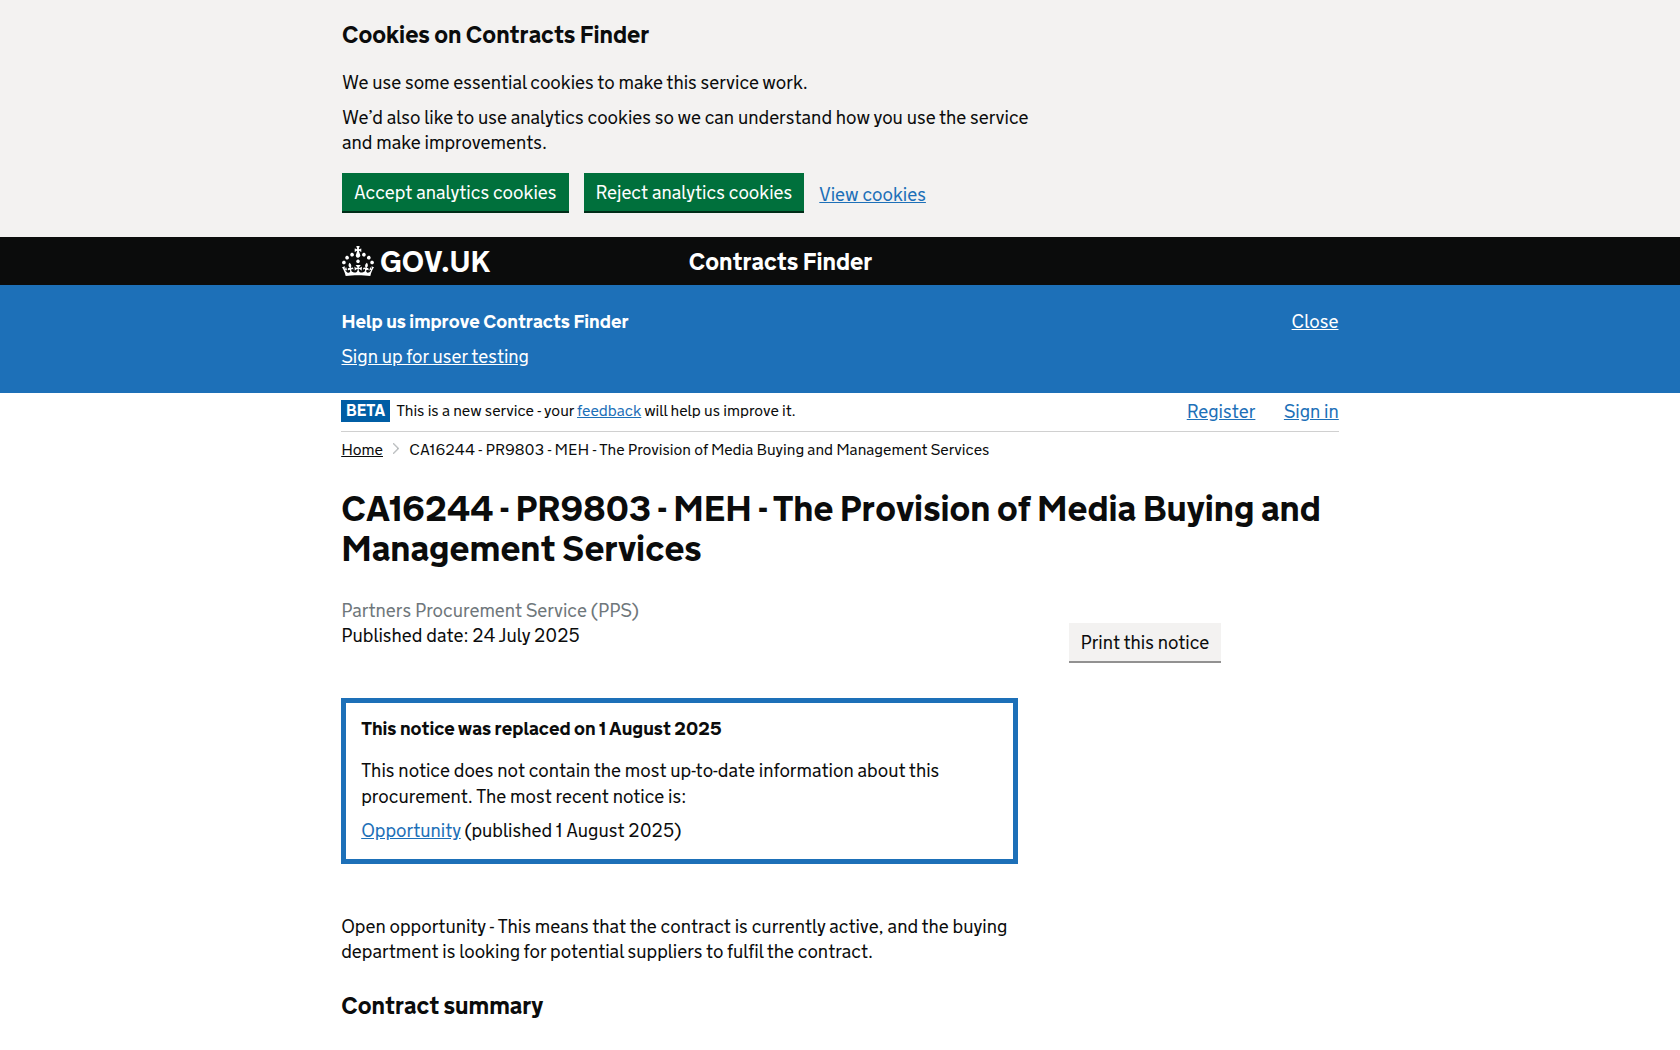The image size is (1680, 1050).
Task: Click the main notice title heading
Action: point(830,529)
